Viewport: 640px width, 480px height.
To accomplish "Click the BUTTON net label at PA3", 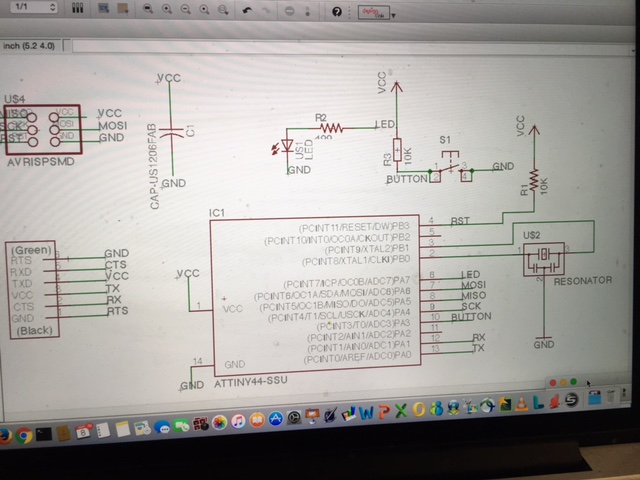I will click(x=471, y=317).
